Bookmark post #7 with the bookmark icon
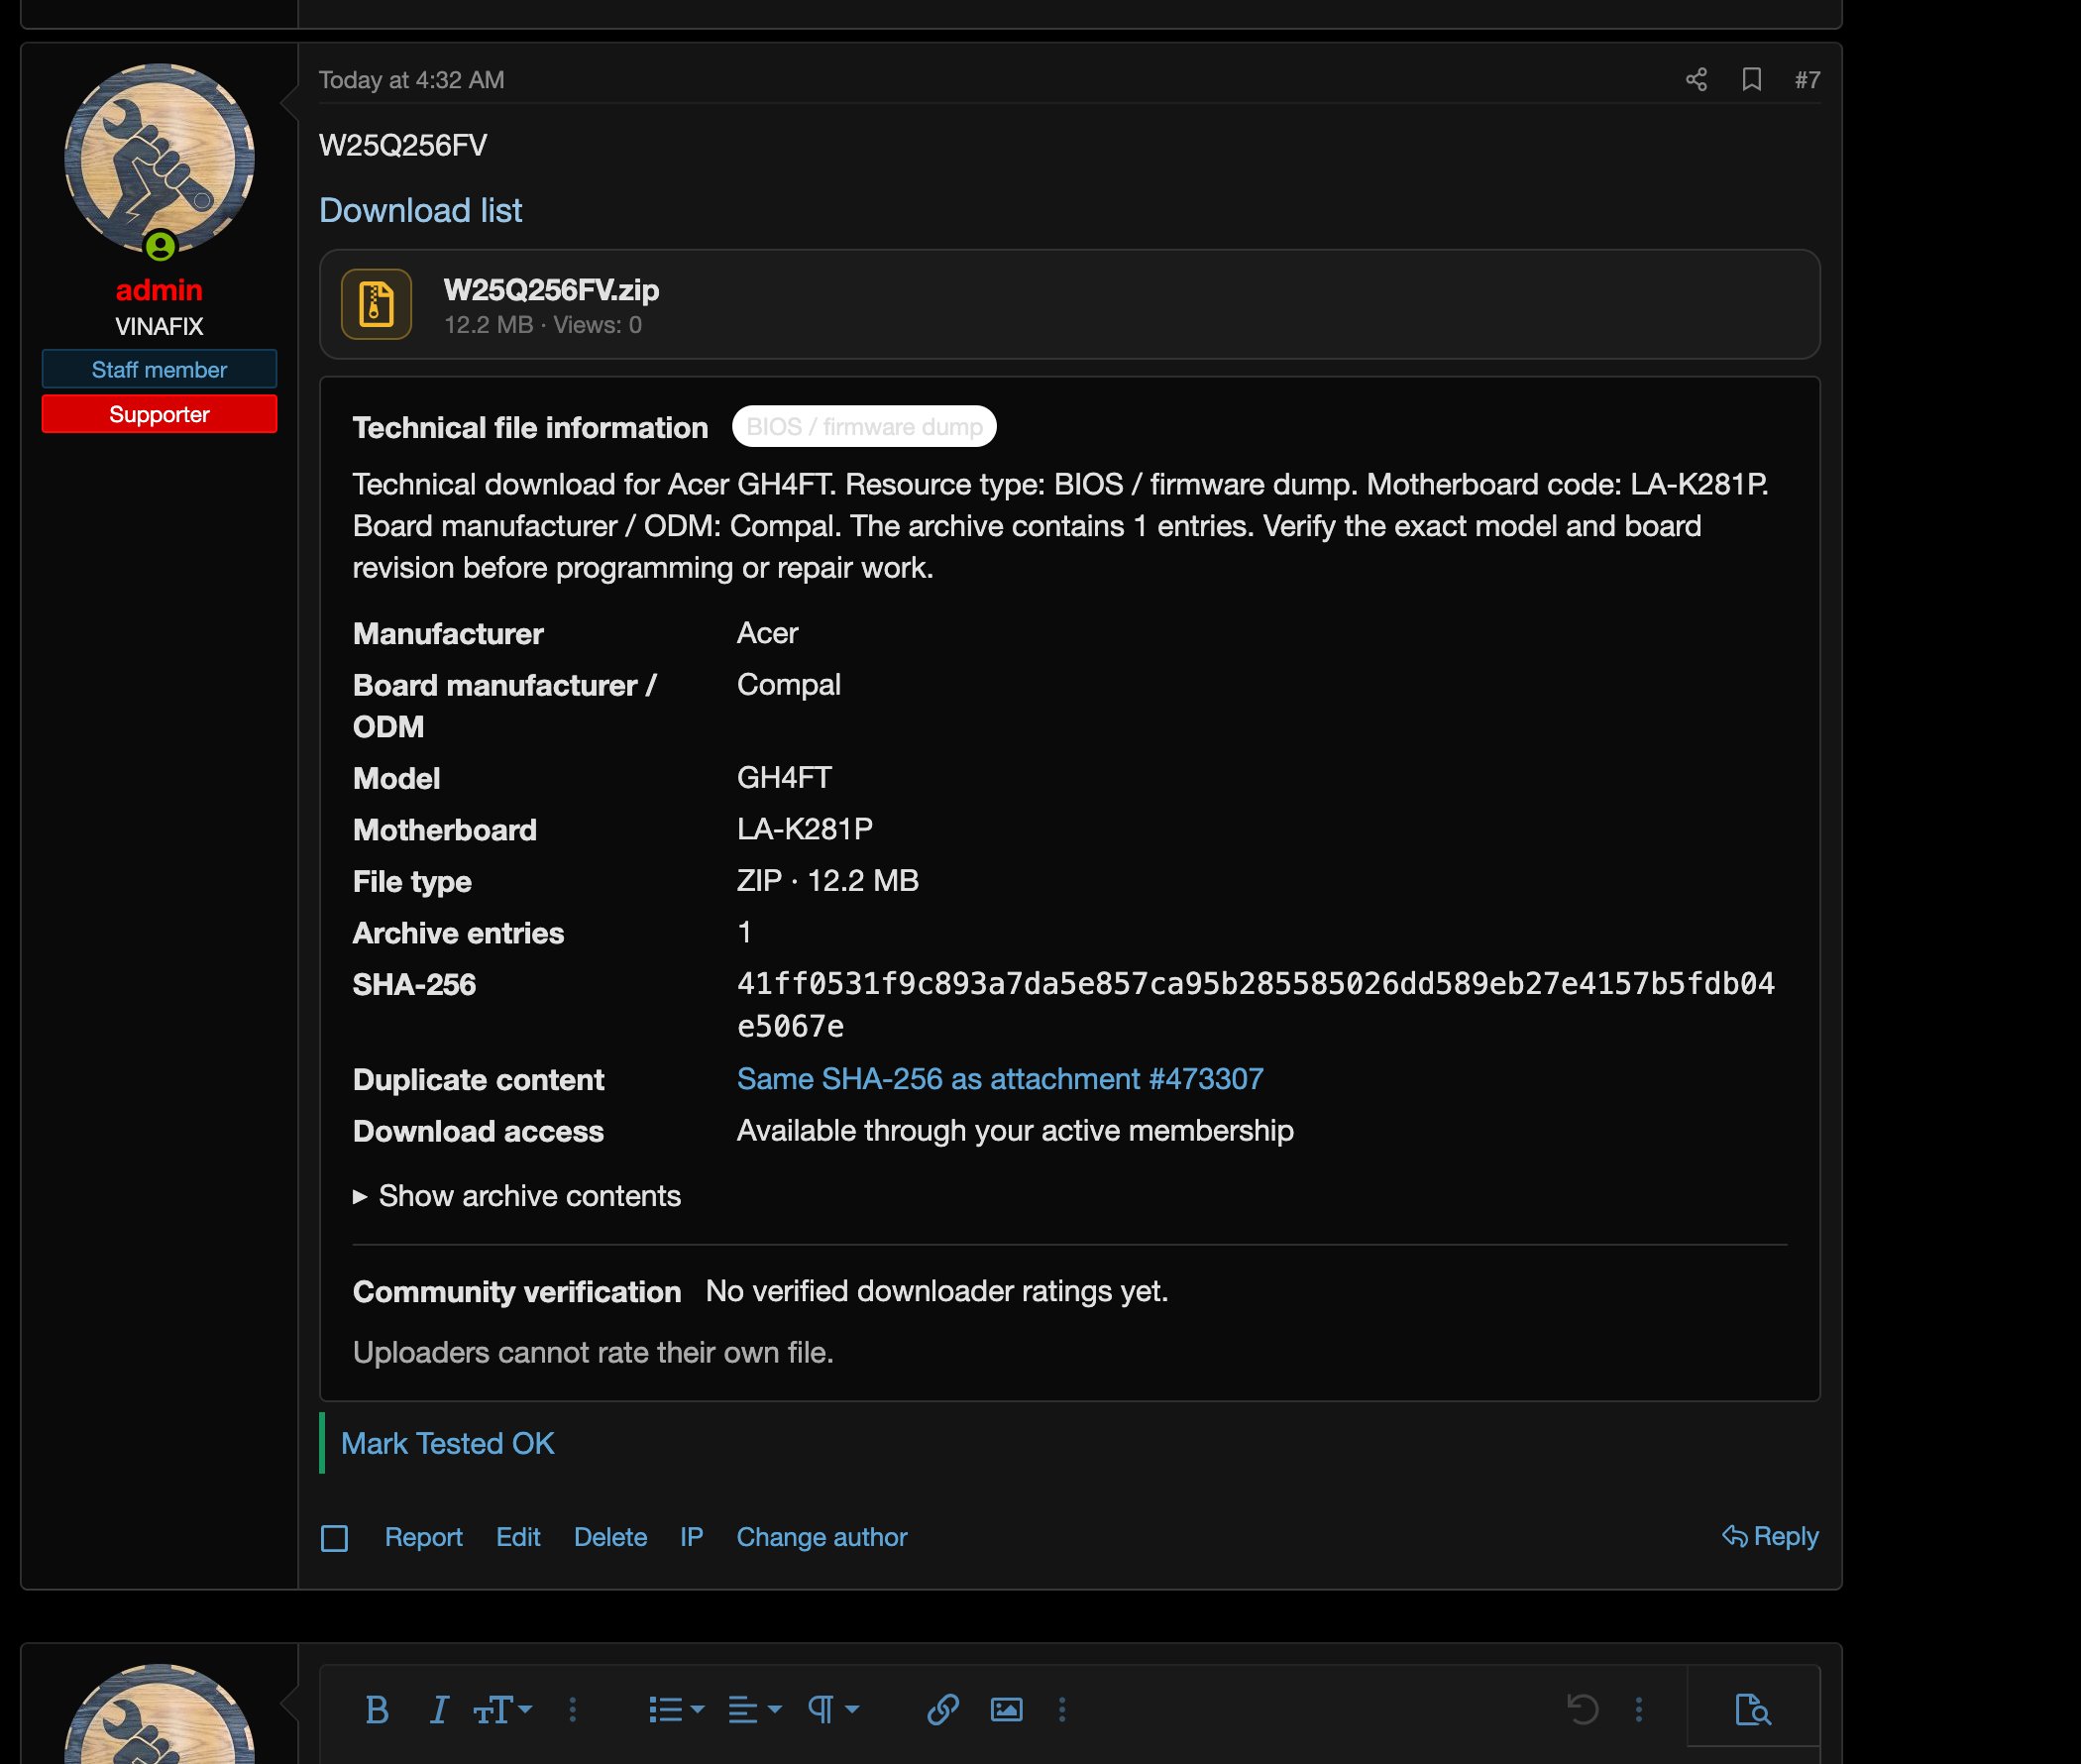 [x=1751, y=80]
